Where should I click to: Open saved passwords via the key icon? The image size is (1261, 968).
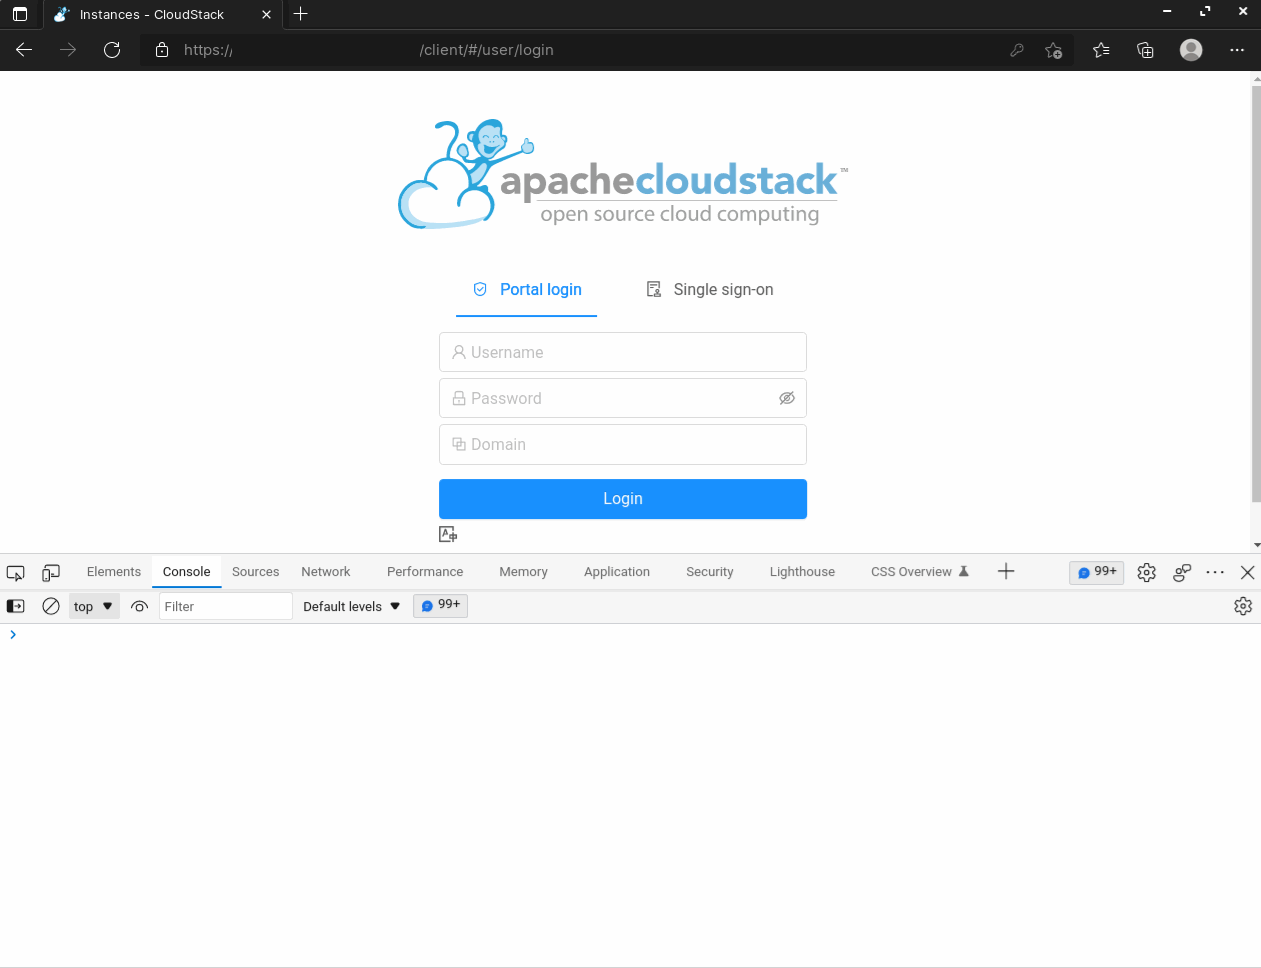tap(1017, 50)
